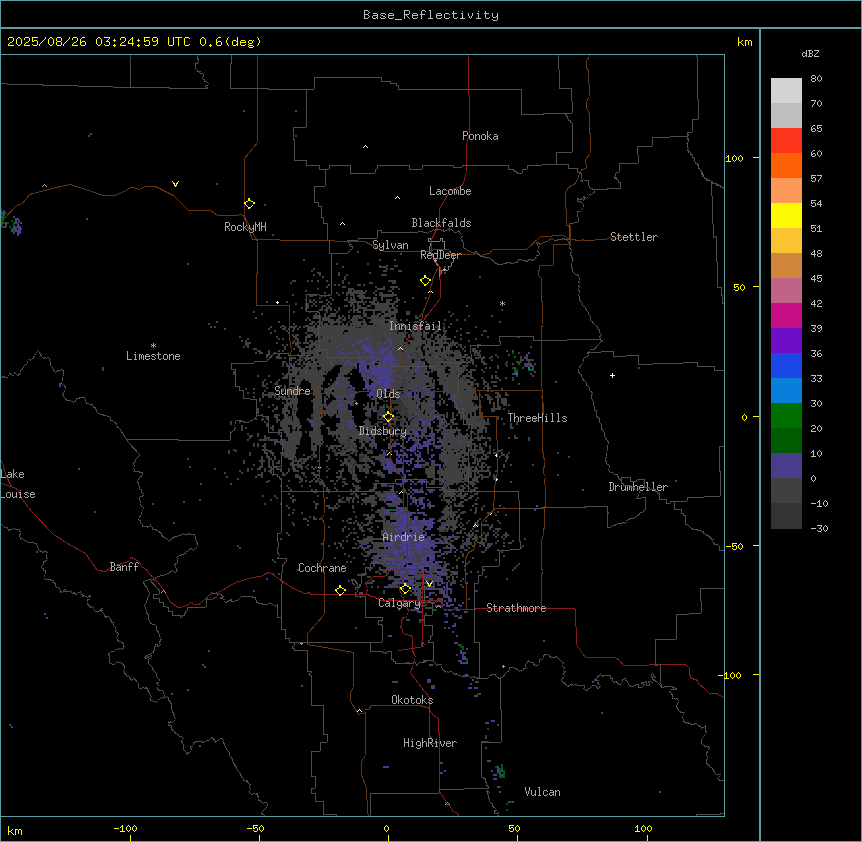This screenshot has width=862, height=842.
Task: Click the Cochrane city label
Action: 322,568
